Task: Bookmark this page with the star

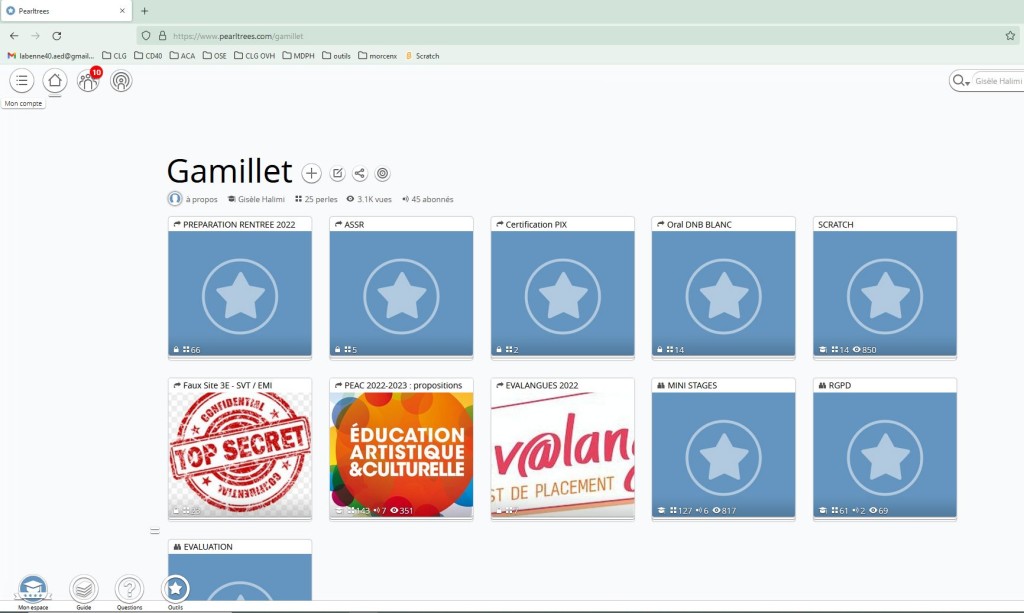Action: click(1010, 36)
